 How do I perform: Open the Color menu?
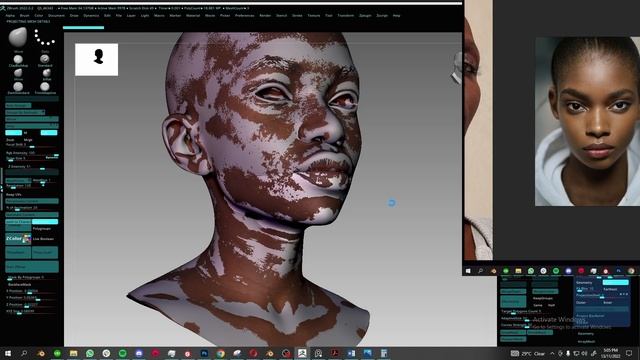coord(38,16)
